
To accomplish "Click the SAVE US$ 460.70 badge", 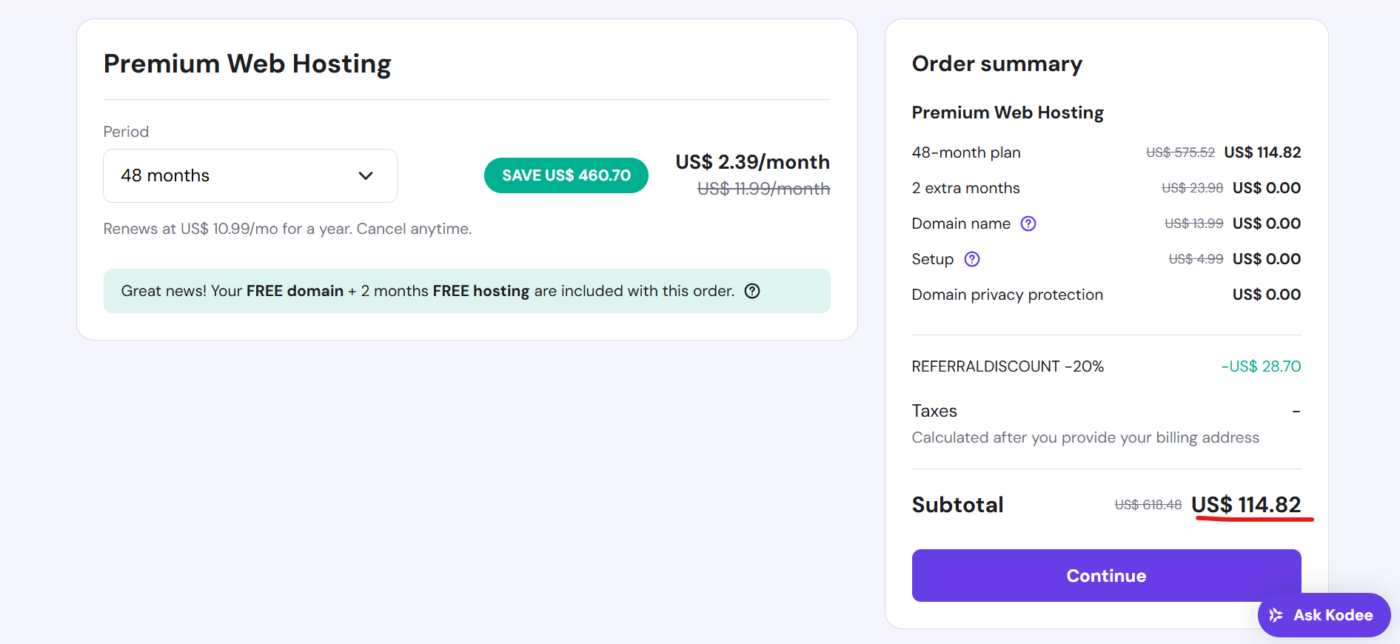I will 566,174.
